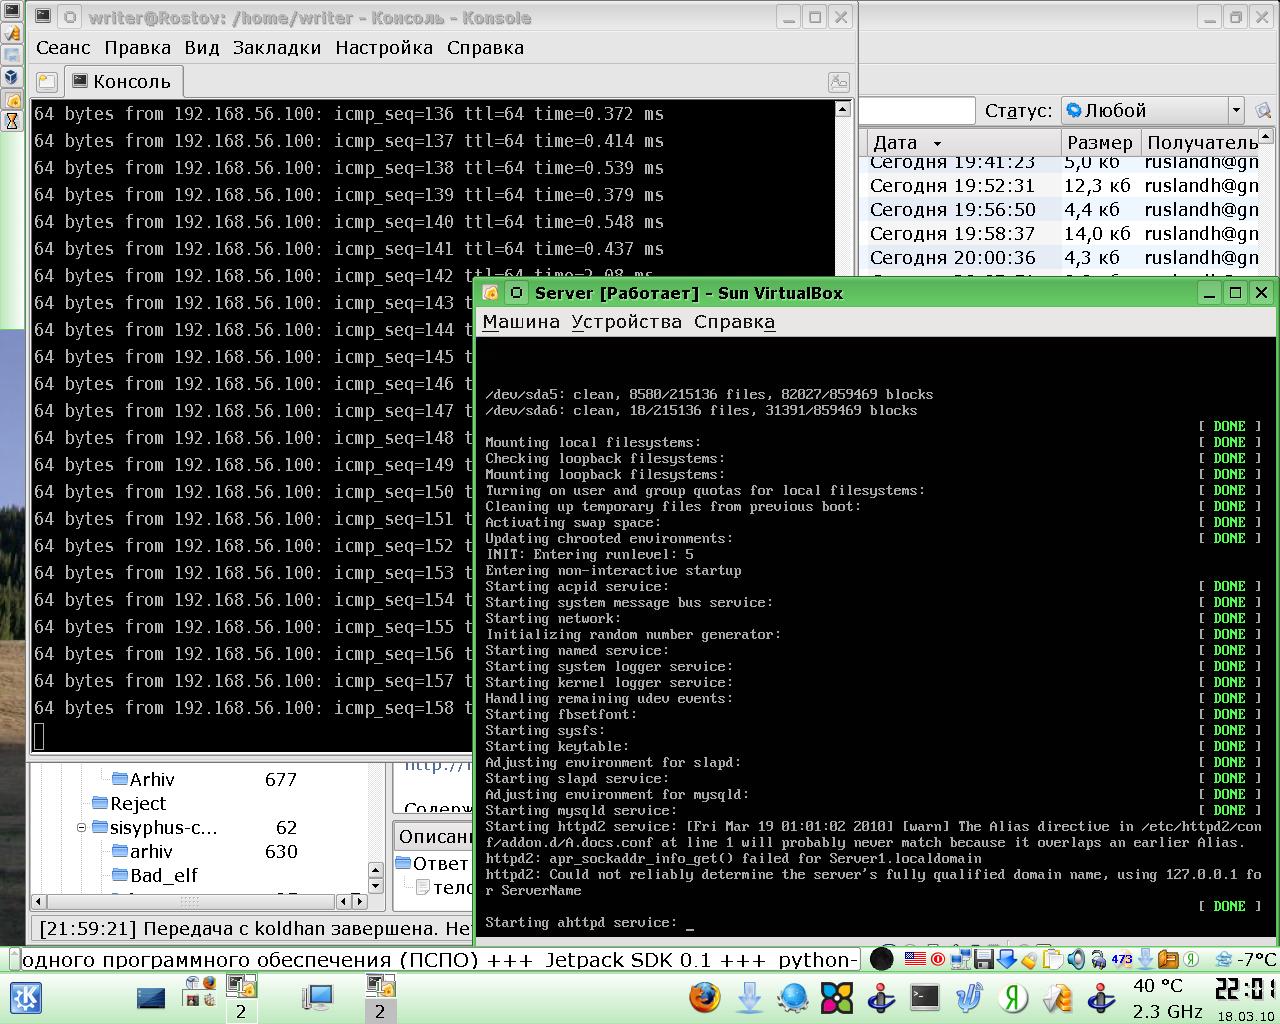Open the Закладки menu in Konsole
This screenshot has width=1280, height=1024.
[x=276, y=47]
